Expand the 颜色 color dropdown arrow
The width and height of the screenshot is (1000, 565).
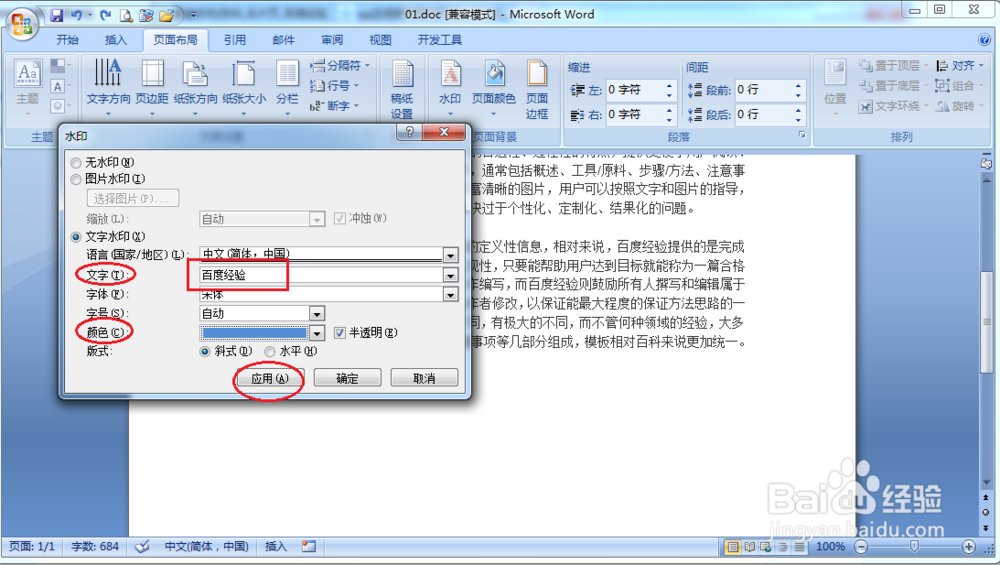tap(317, 333)
